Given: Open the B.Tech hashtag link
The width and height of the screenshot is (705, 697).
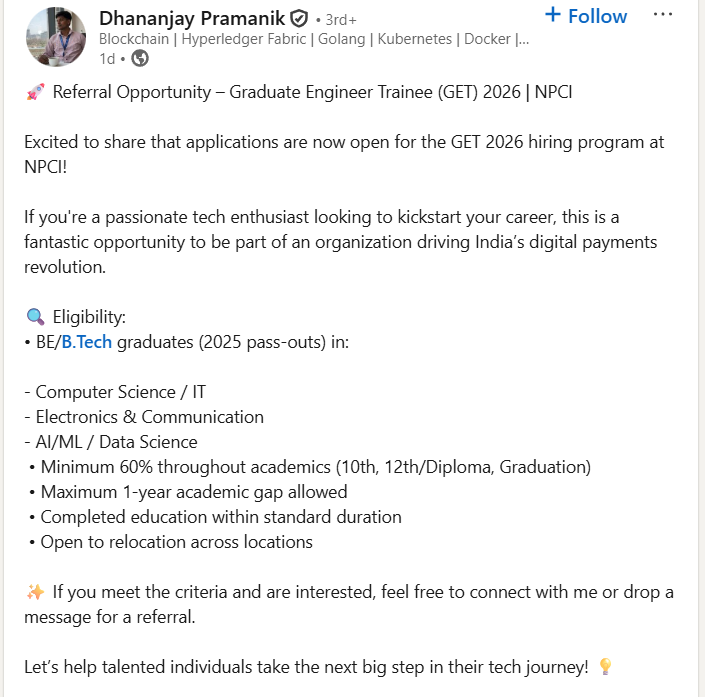Looking at the screenshot, I should point(87,343).
